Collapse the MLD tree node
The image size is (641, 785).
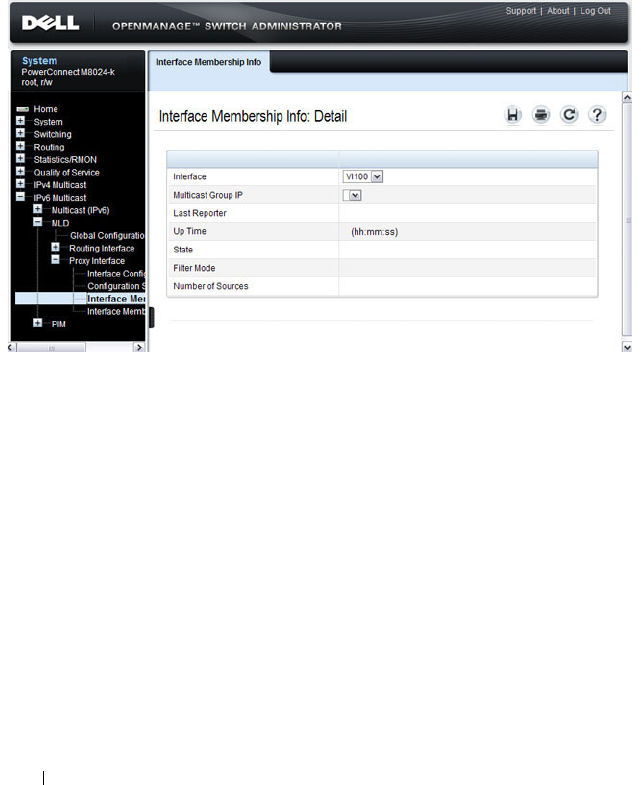tap(38, 222)
